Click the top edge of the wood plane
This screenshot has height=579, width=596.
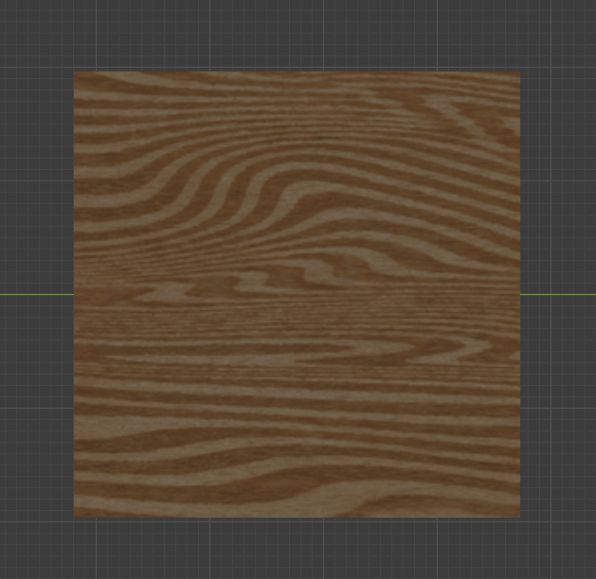pos(297,71)
